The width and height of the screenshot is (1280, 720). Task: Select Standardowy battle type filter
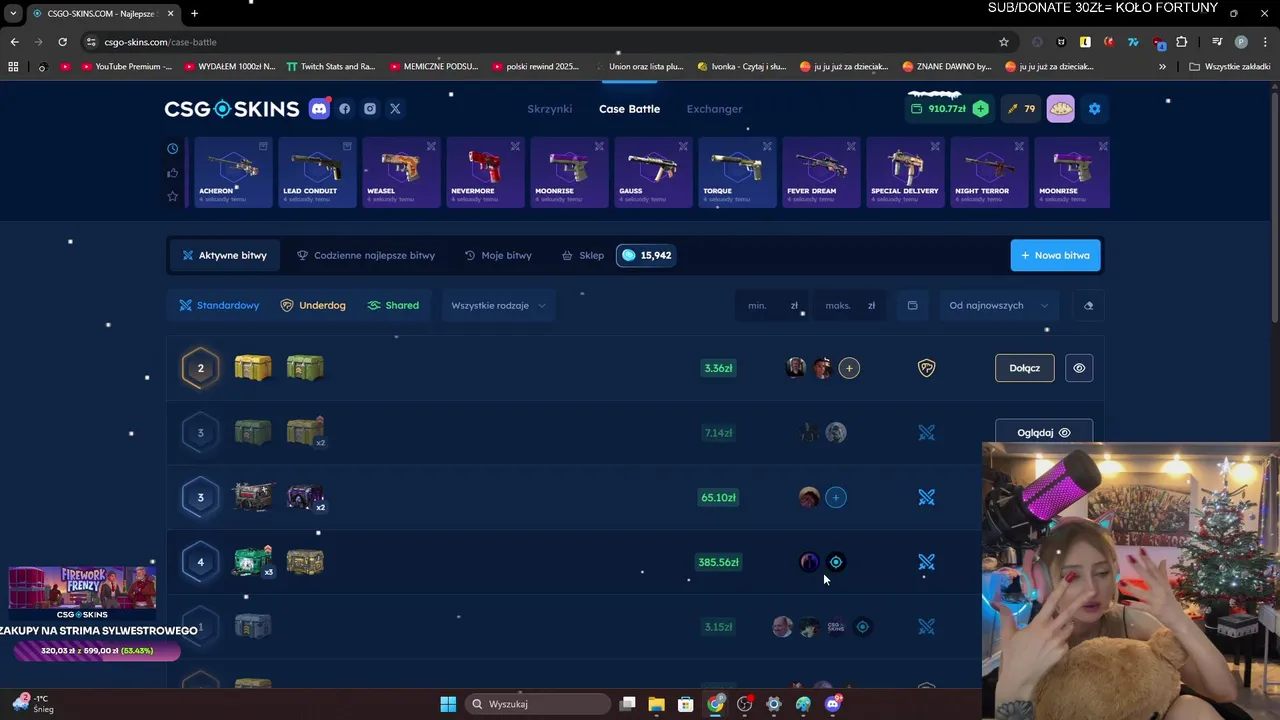click(219, 305)
